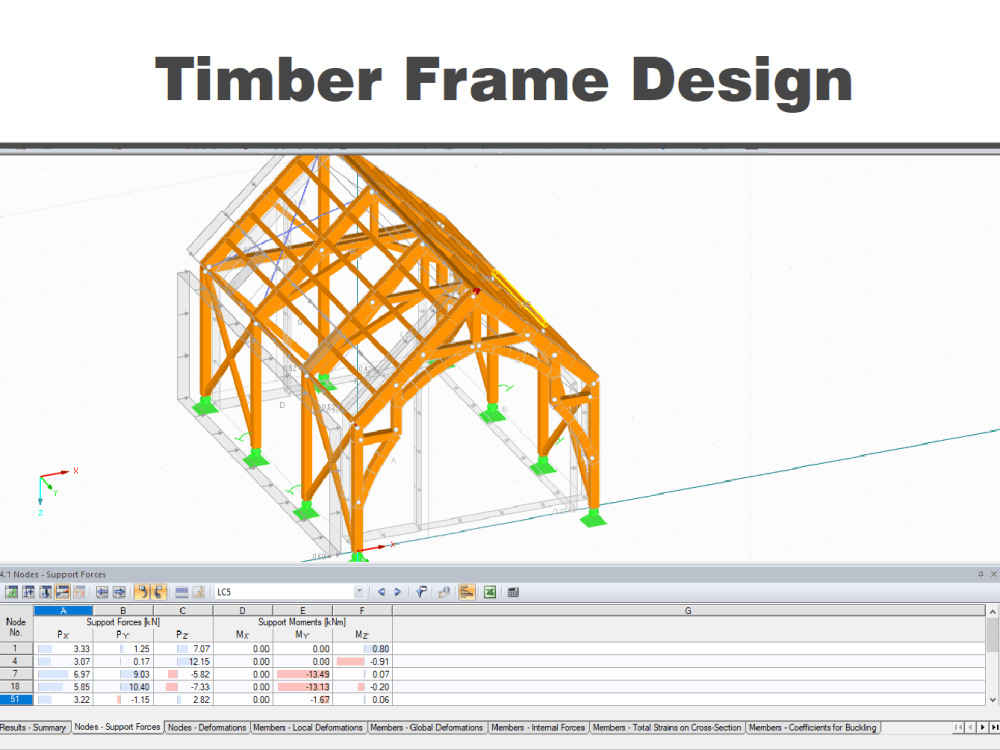The height and width of the screenshot is (750, 1000).
Task: Export the support forces table to Excel
Action: point(490,592)
